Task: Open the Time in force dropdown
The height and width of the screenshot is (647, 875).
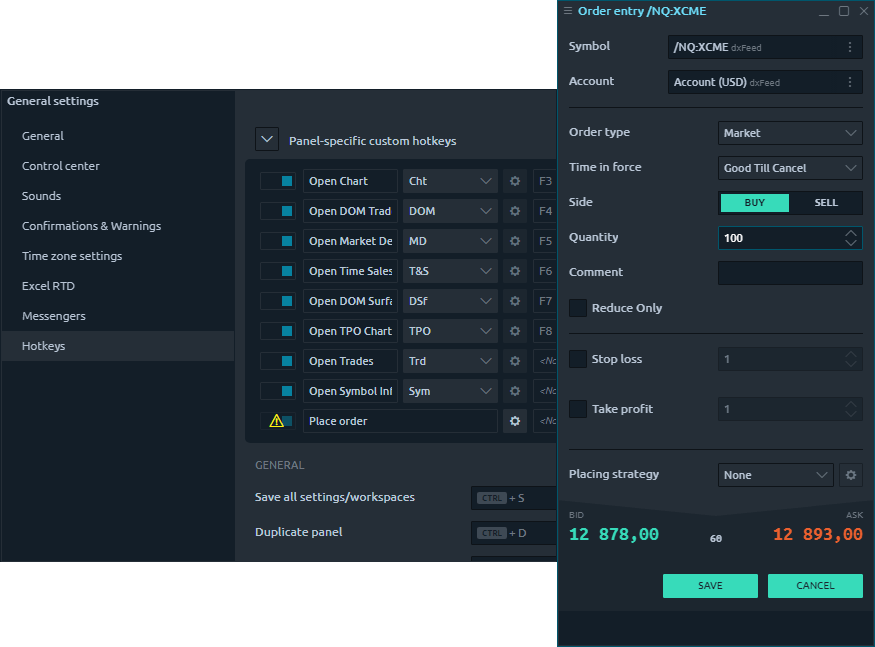Action: [x=790, y=168]
